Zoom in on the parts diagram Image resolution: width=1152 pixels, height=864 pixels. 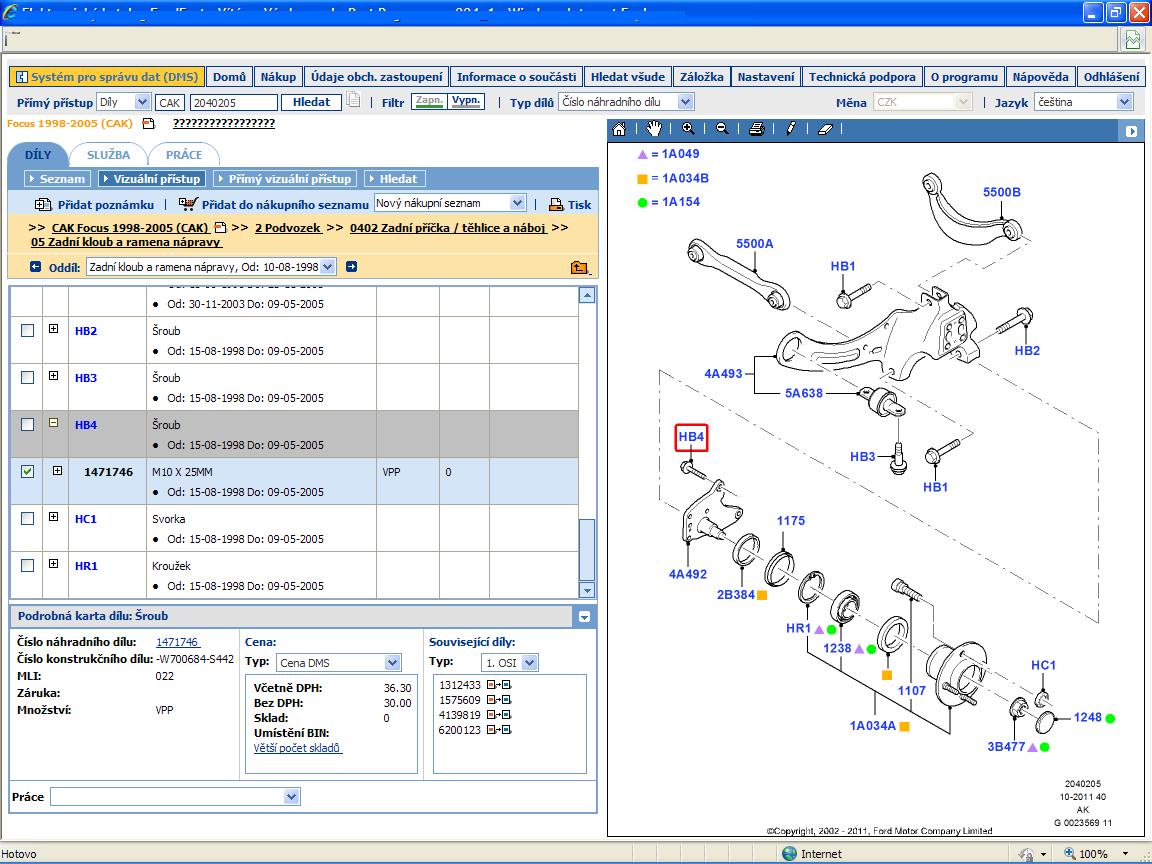pyautogui.click(x=688, y=129)
